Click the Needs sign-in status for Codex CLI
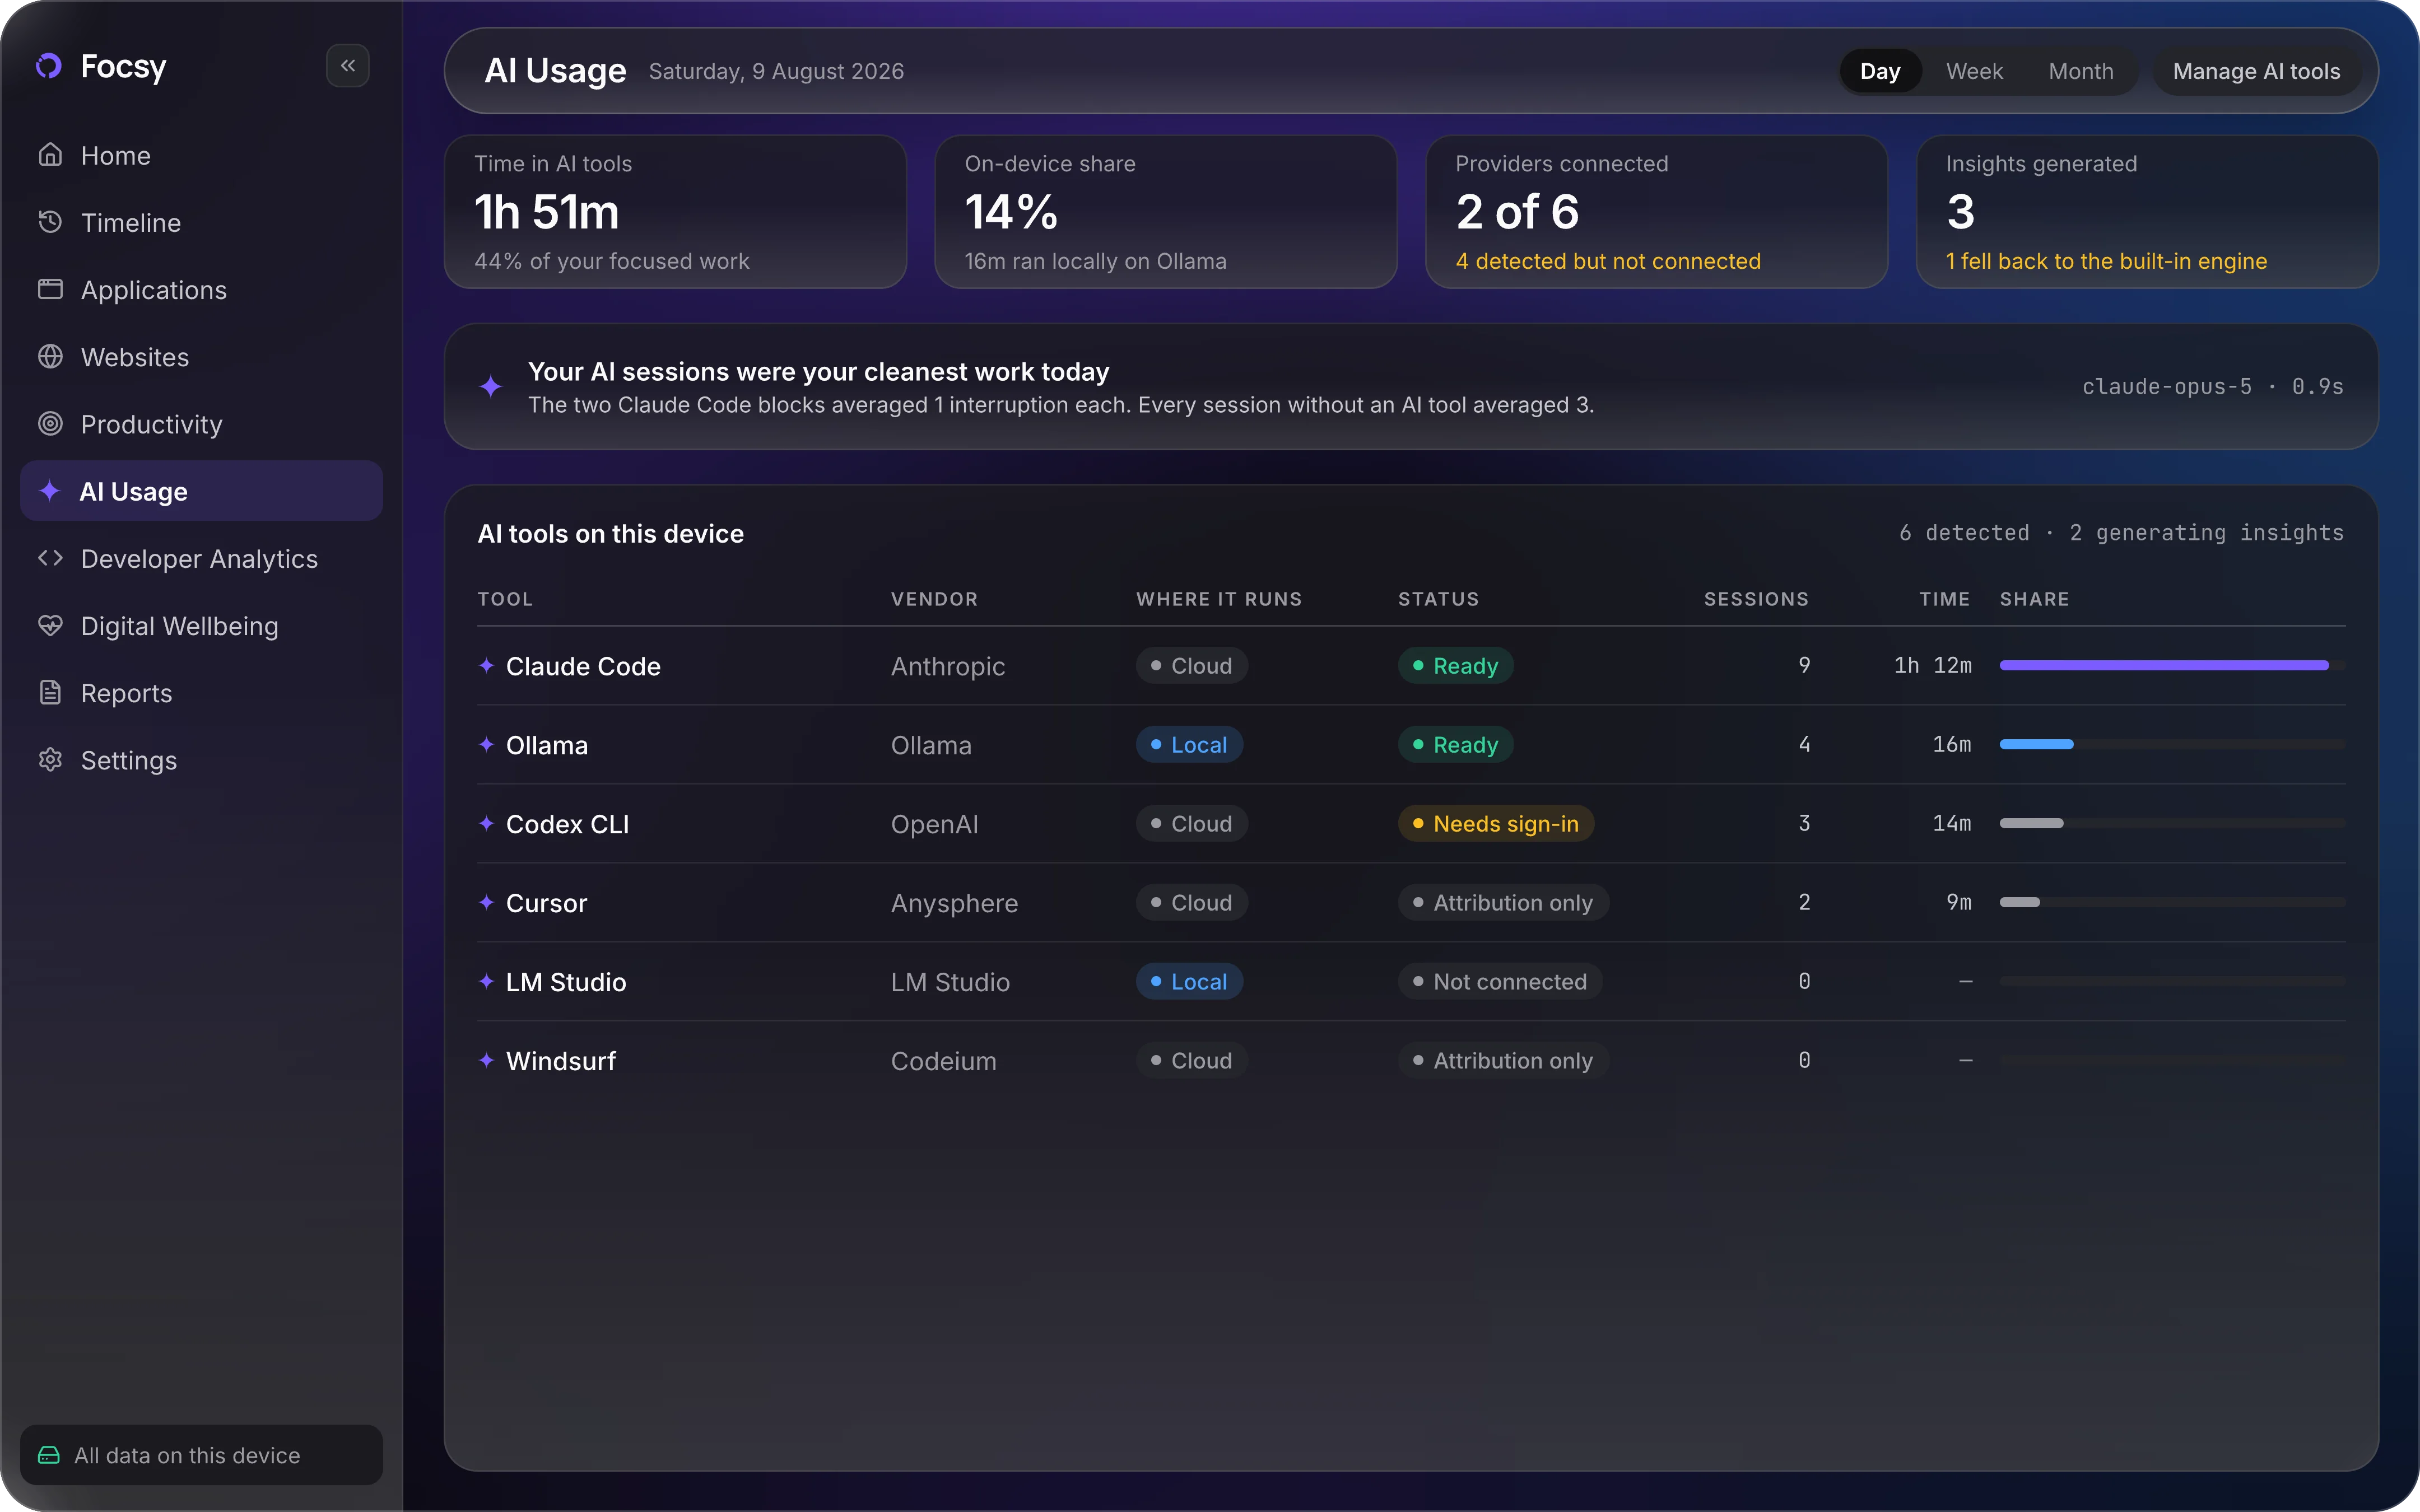The image size is (2420, 1512). [x=1496, y=823]
